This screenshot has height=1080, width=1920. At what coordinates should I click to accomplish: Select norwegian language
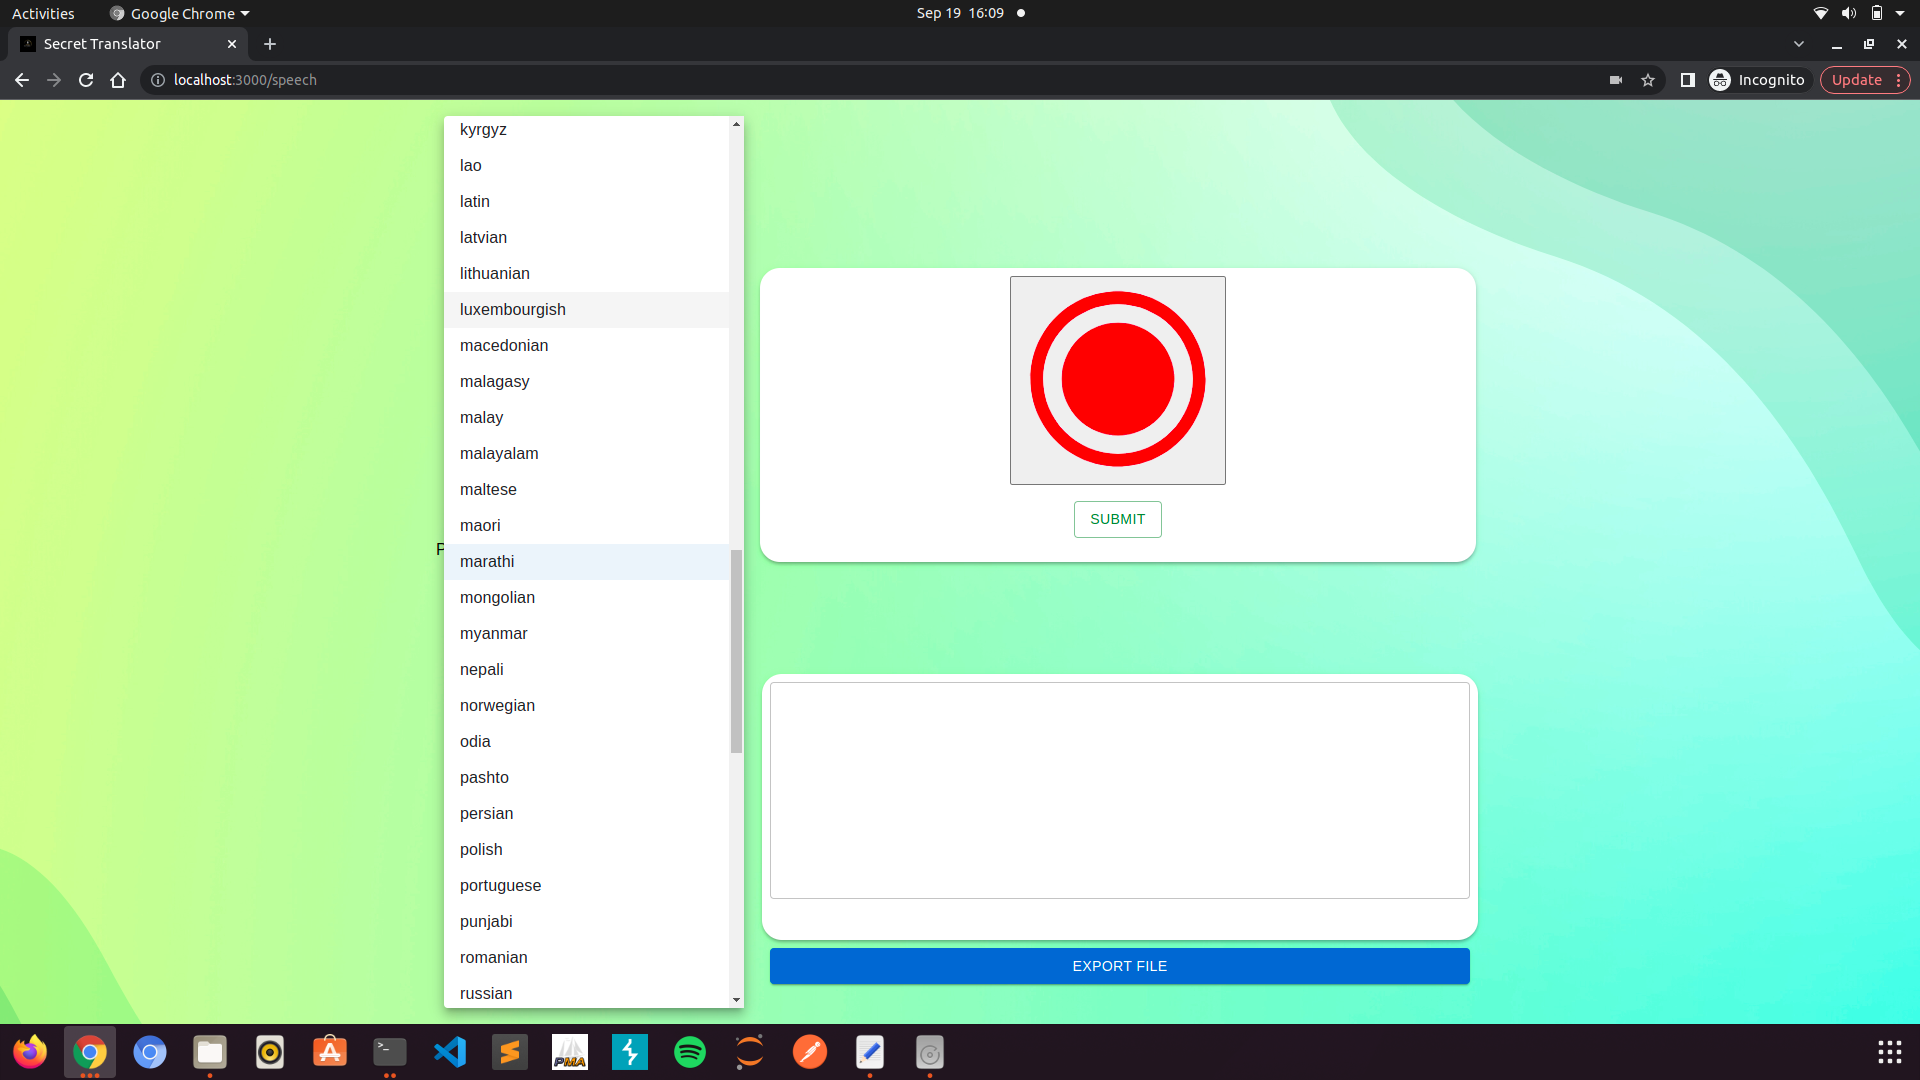(586, 706)
